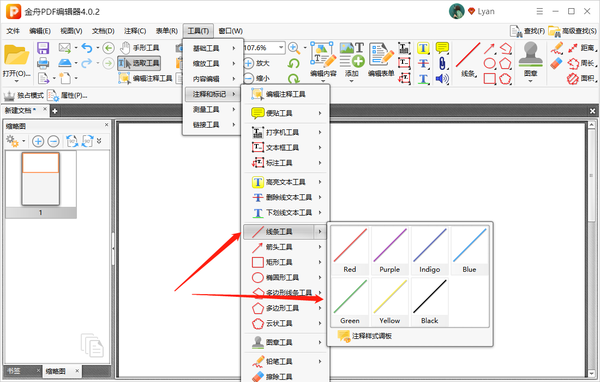Open the 注释(C) menu

tap(135, 31)
